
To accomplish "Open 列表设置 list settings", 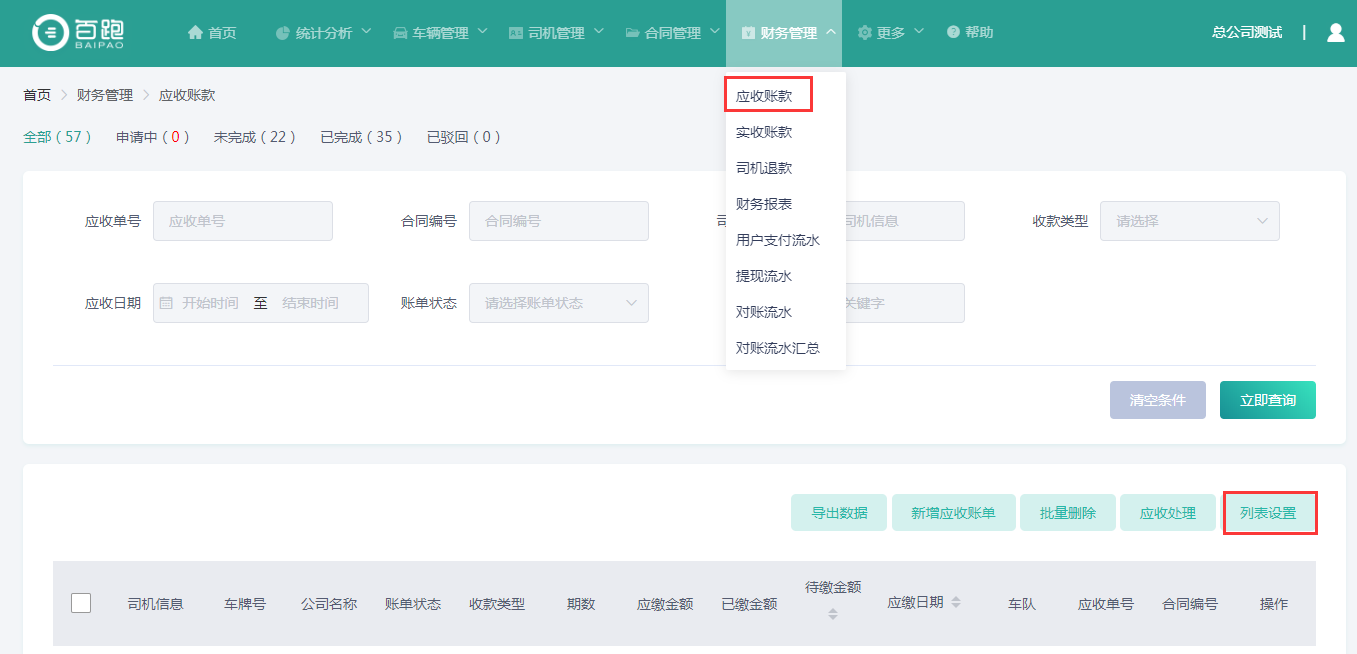I will coord(1268,513).
